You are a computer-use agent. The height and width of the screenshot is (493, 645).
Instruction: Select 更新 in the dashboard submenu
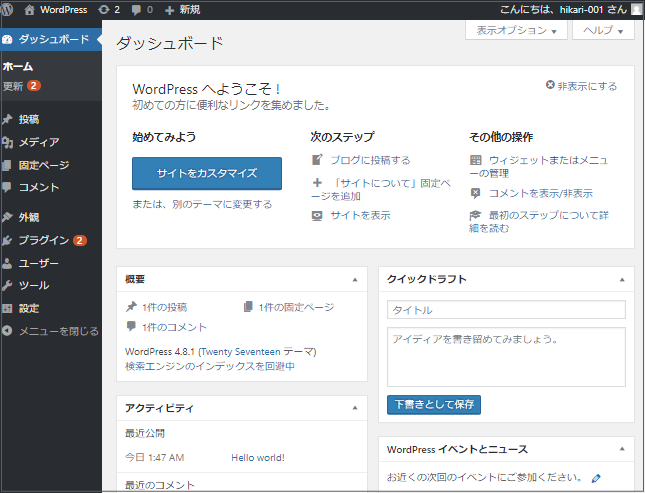[13, 86]
